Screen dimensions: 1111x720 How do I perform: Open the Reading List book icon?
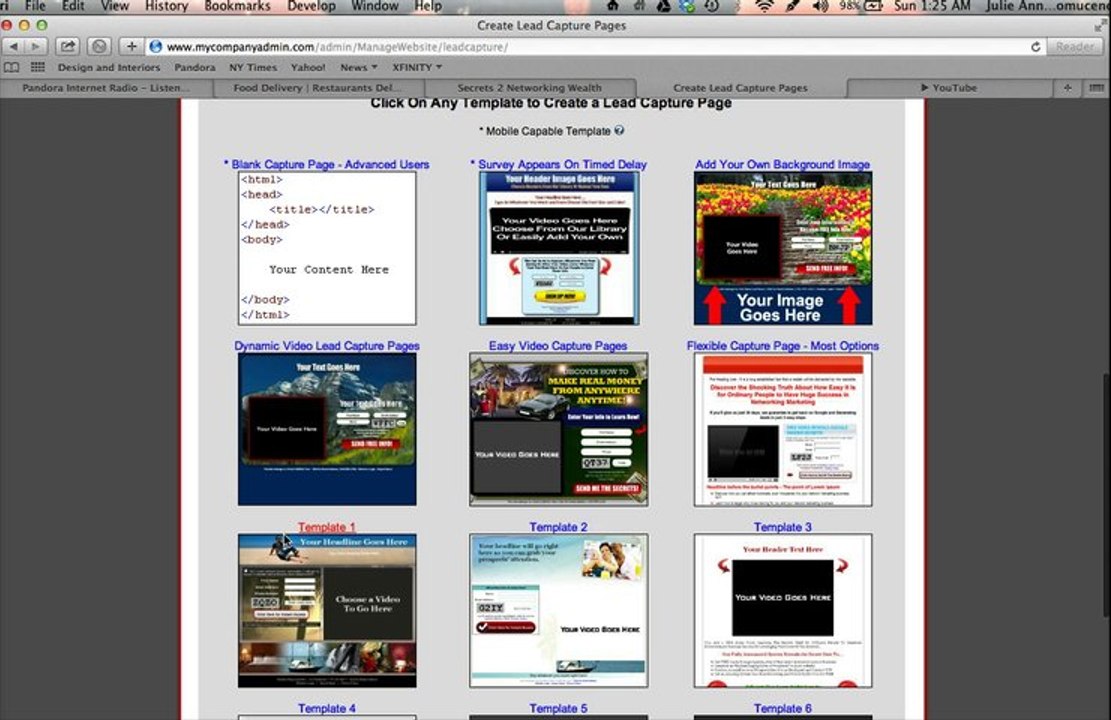click(x=12, y=67)
